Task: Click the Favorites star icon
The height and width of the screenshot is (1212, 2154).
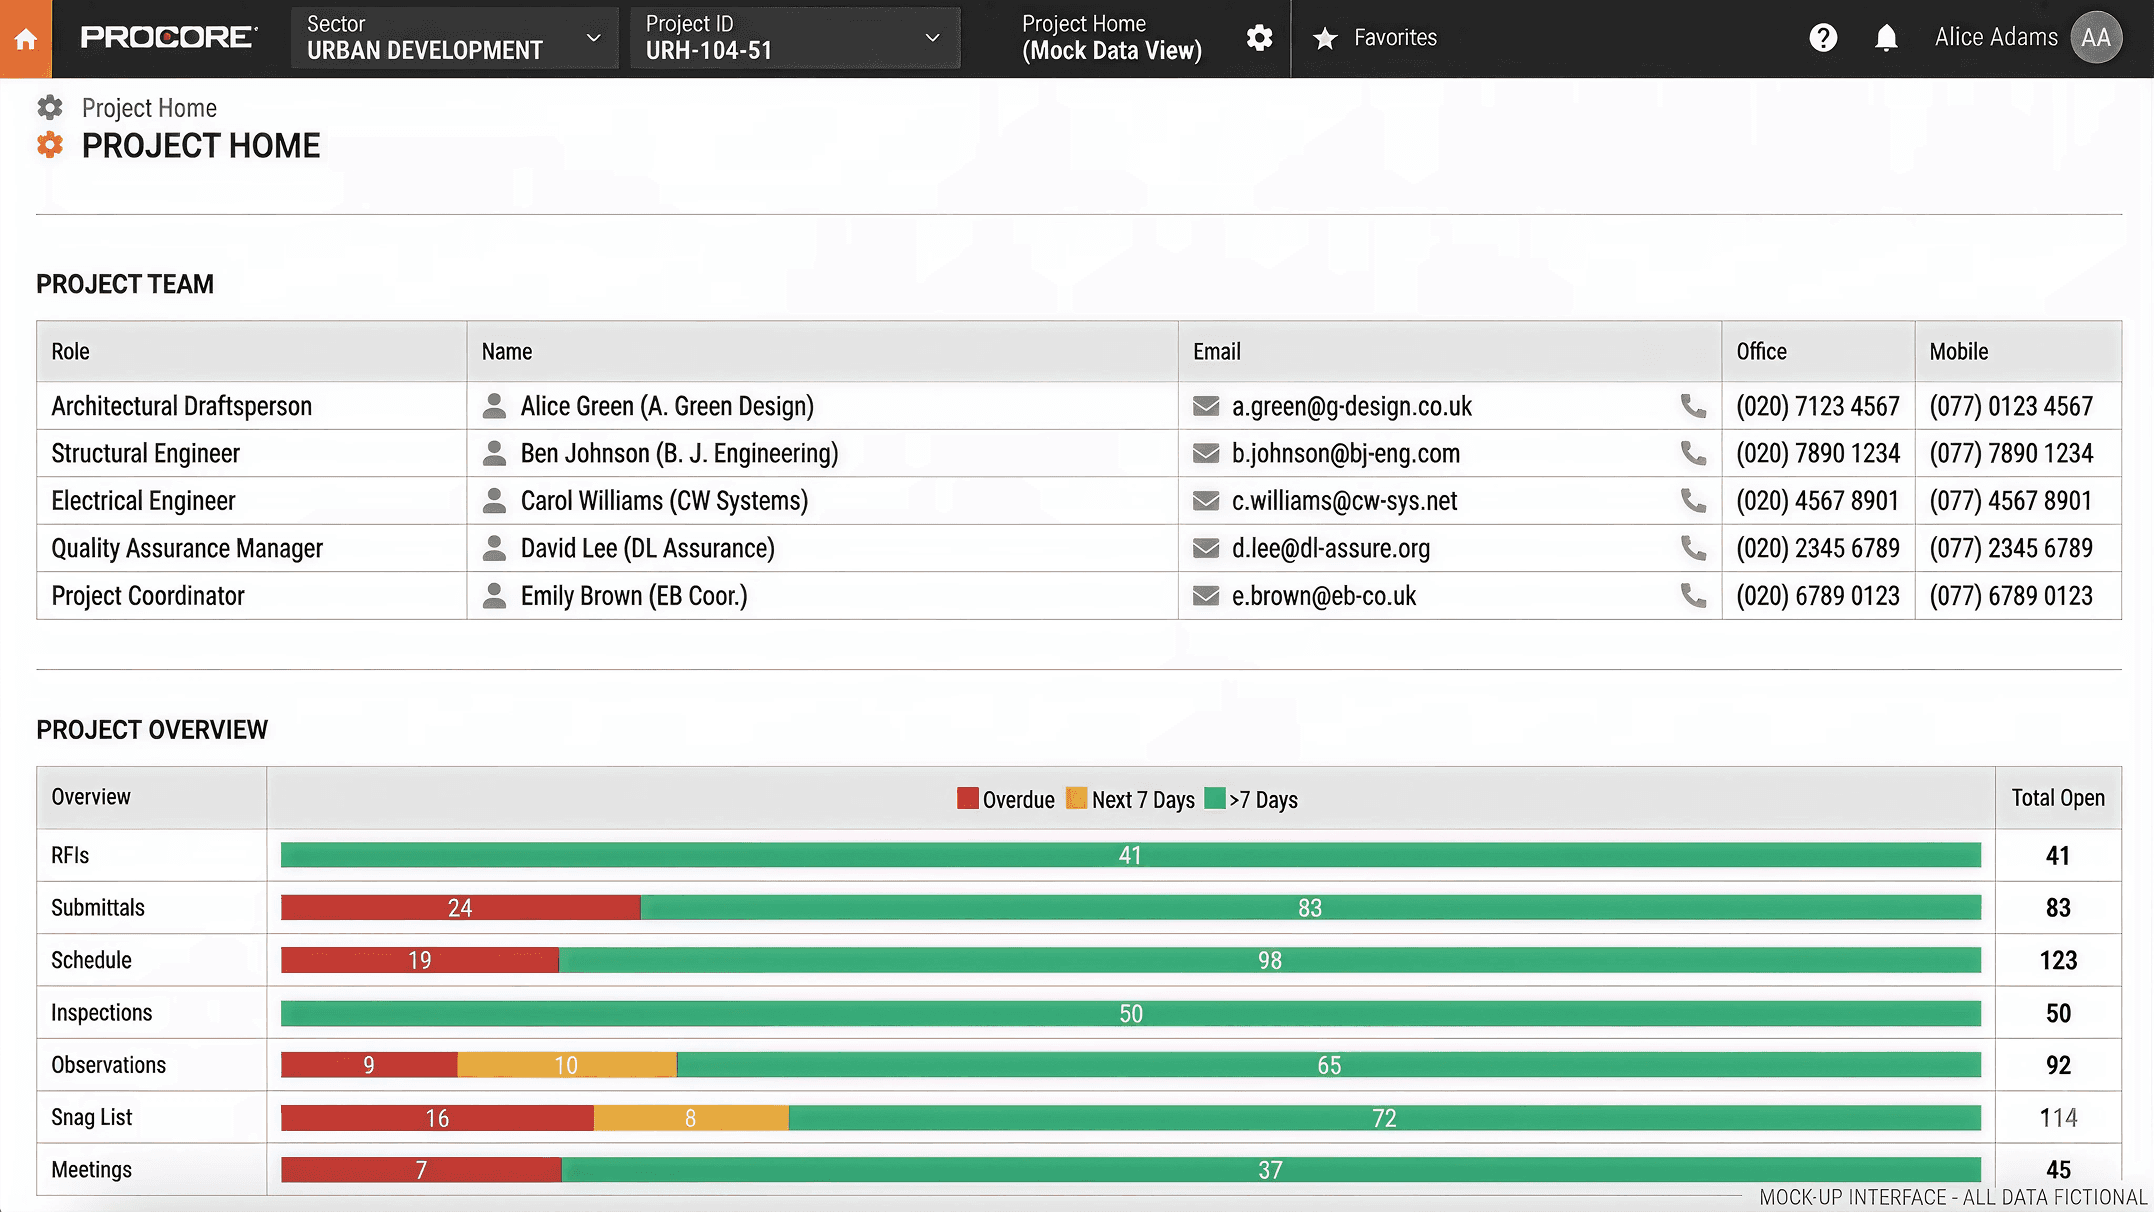Action: (x=1325, y=38)
